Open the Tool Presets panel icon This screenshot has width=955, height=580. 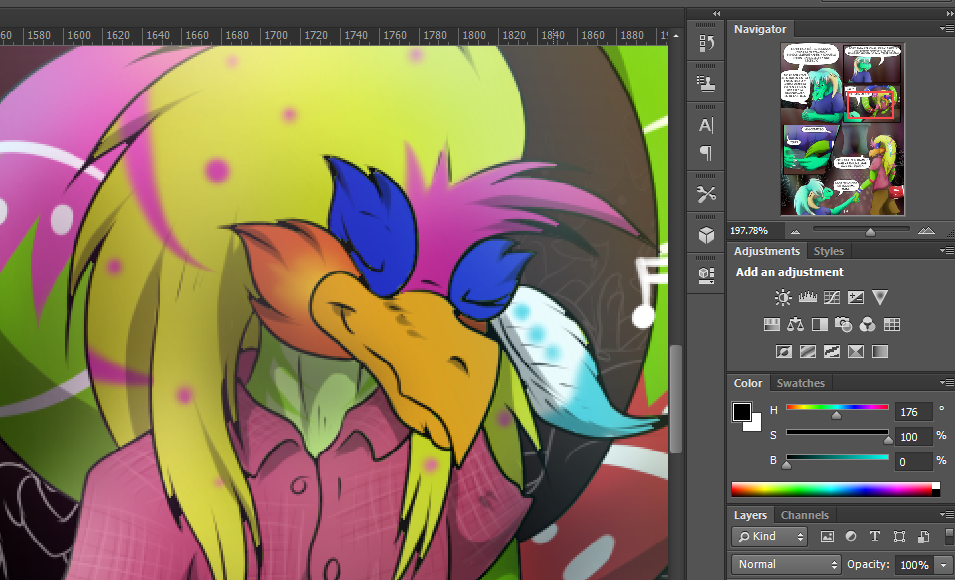pos(706,194)
